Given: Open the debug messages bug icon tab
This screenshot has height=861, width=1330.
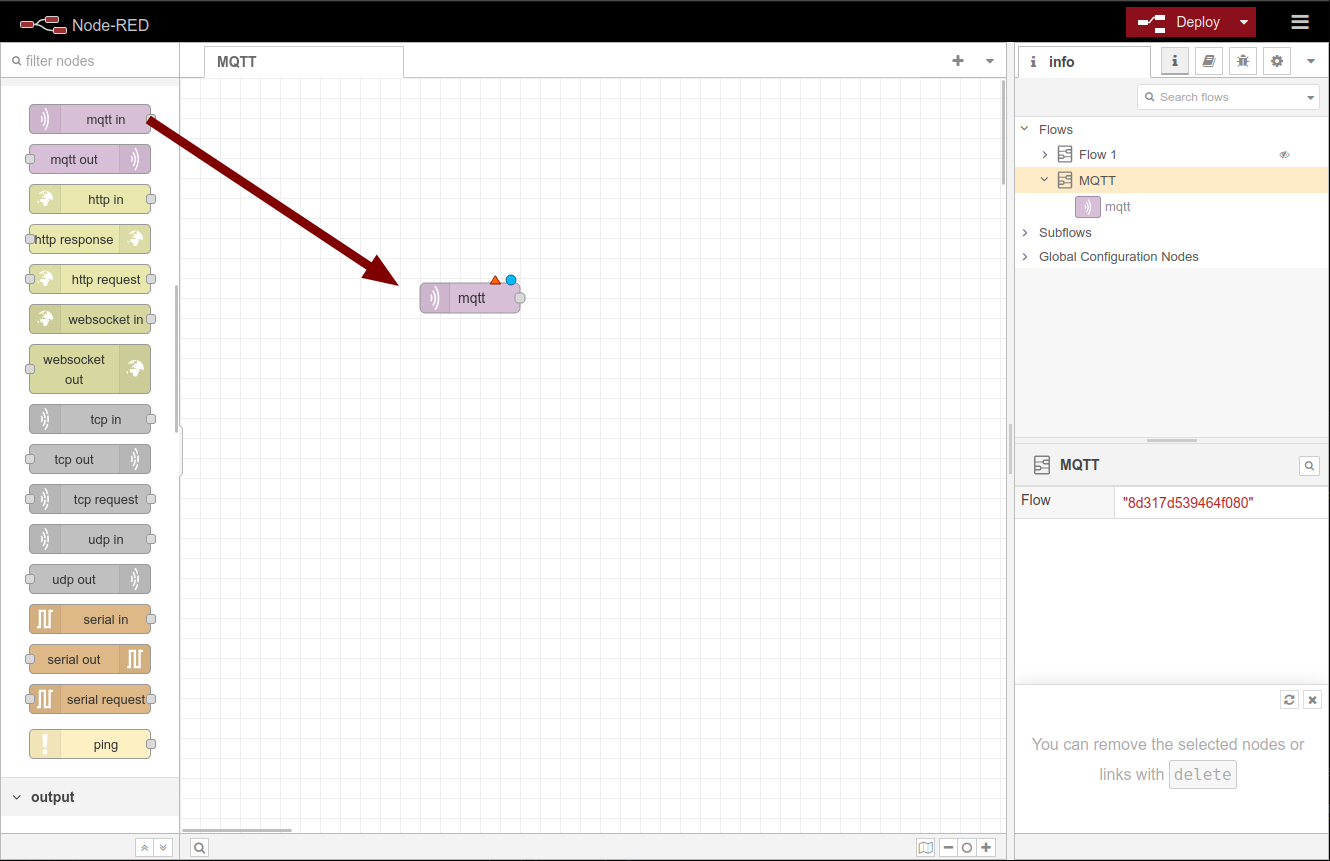Looking at the screenshot, I should click(1243, 61).
